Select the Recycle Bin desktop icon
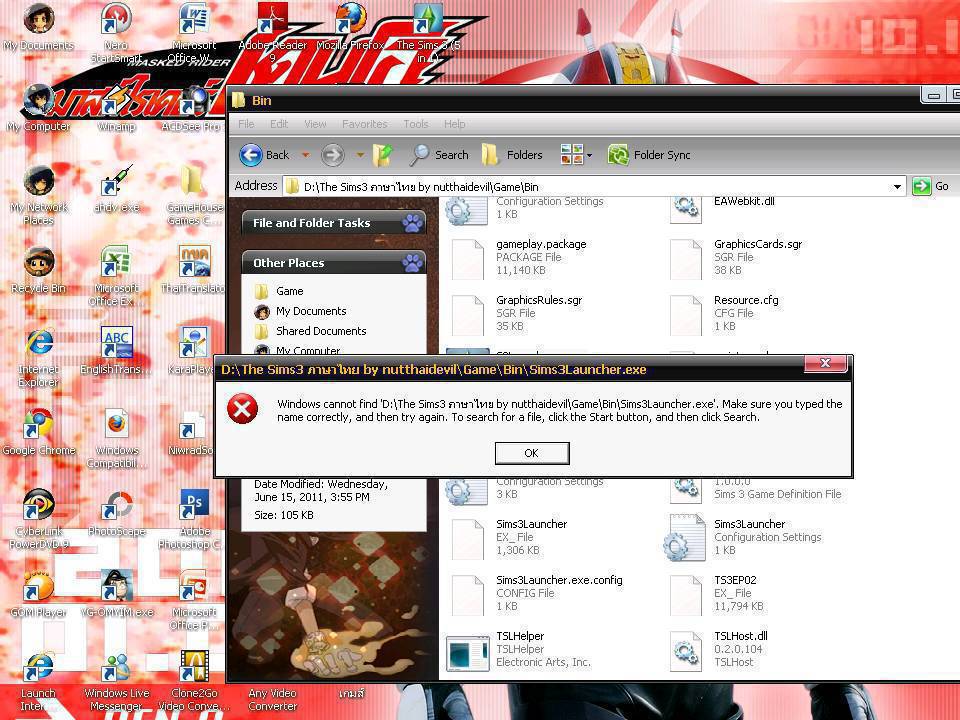This screenshot has height=720, width=960. [x=39, y=270]
